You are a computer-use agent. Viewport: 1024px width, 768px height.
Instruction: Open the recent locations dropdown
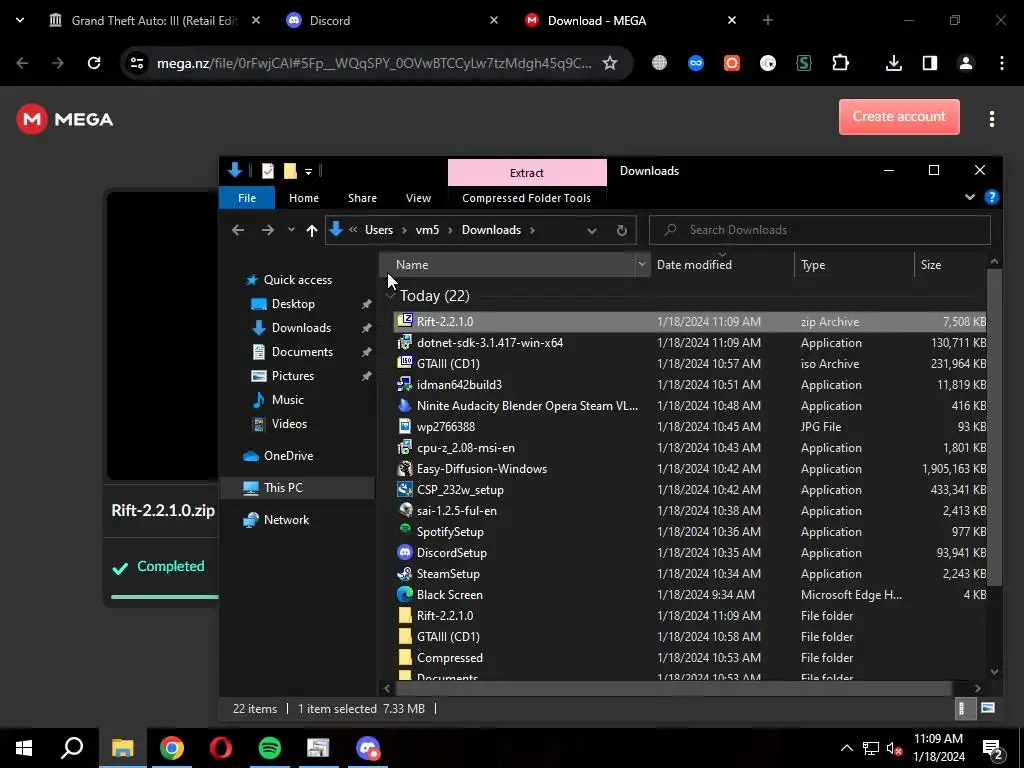pos(291,230)
